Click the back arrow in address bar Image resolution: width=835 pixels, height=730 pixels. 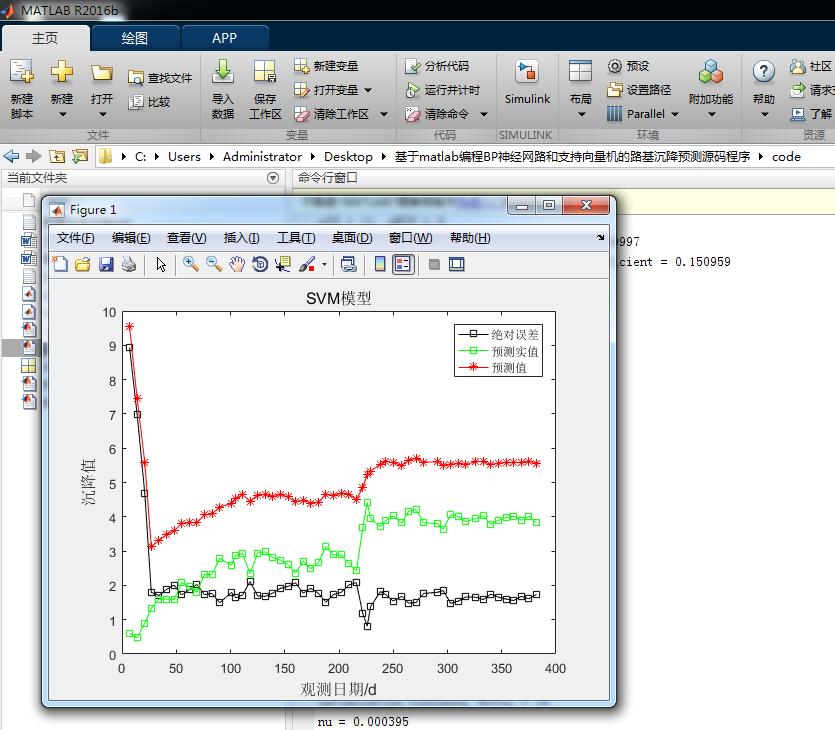click(x=11, y=157)
